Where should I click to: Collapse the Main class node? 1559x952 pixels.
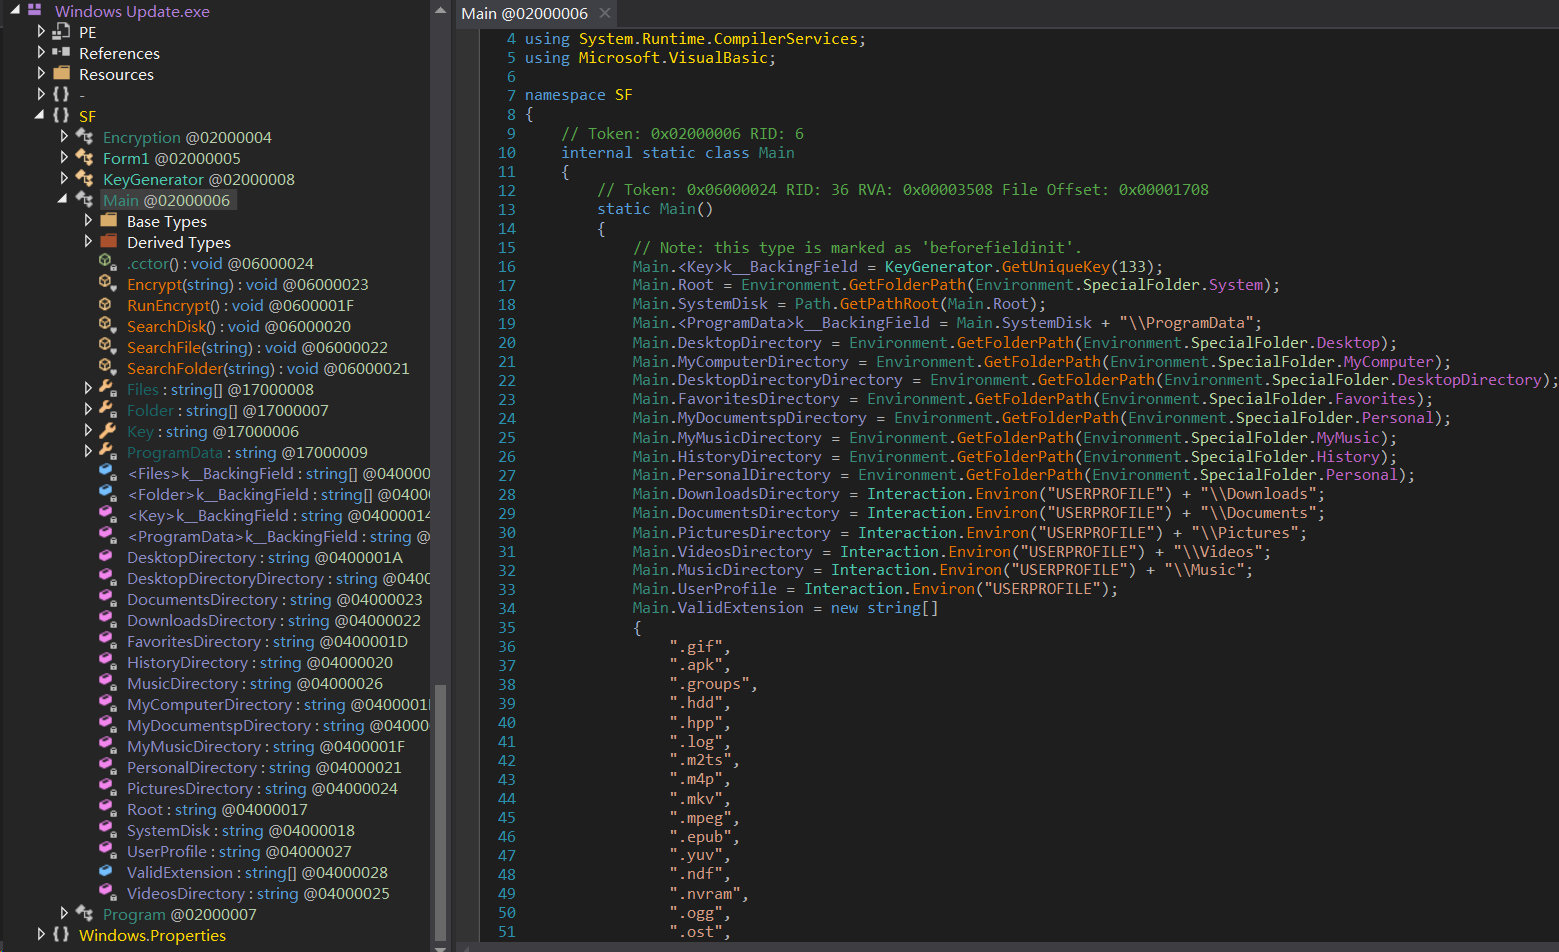click(x=63, y=199)
